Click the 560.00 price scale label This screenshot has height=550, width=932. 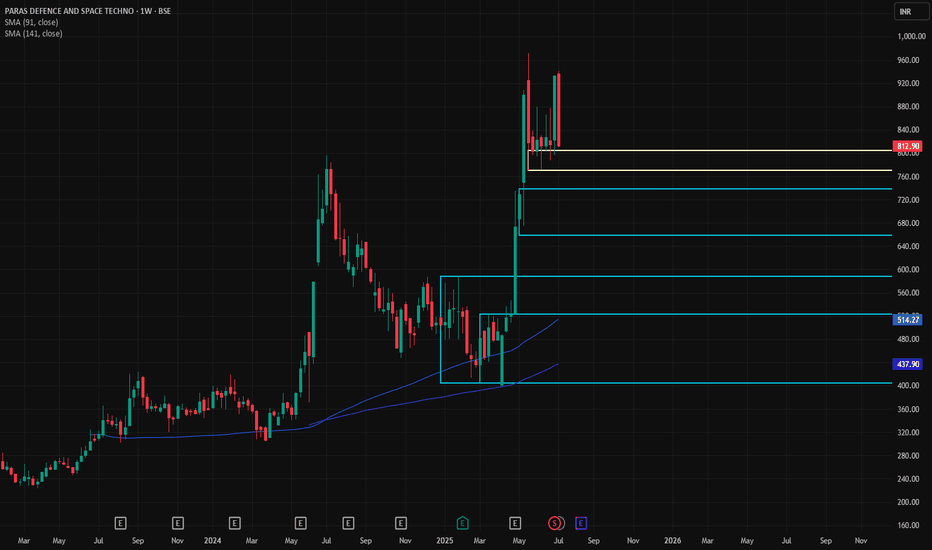(908, 293)
